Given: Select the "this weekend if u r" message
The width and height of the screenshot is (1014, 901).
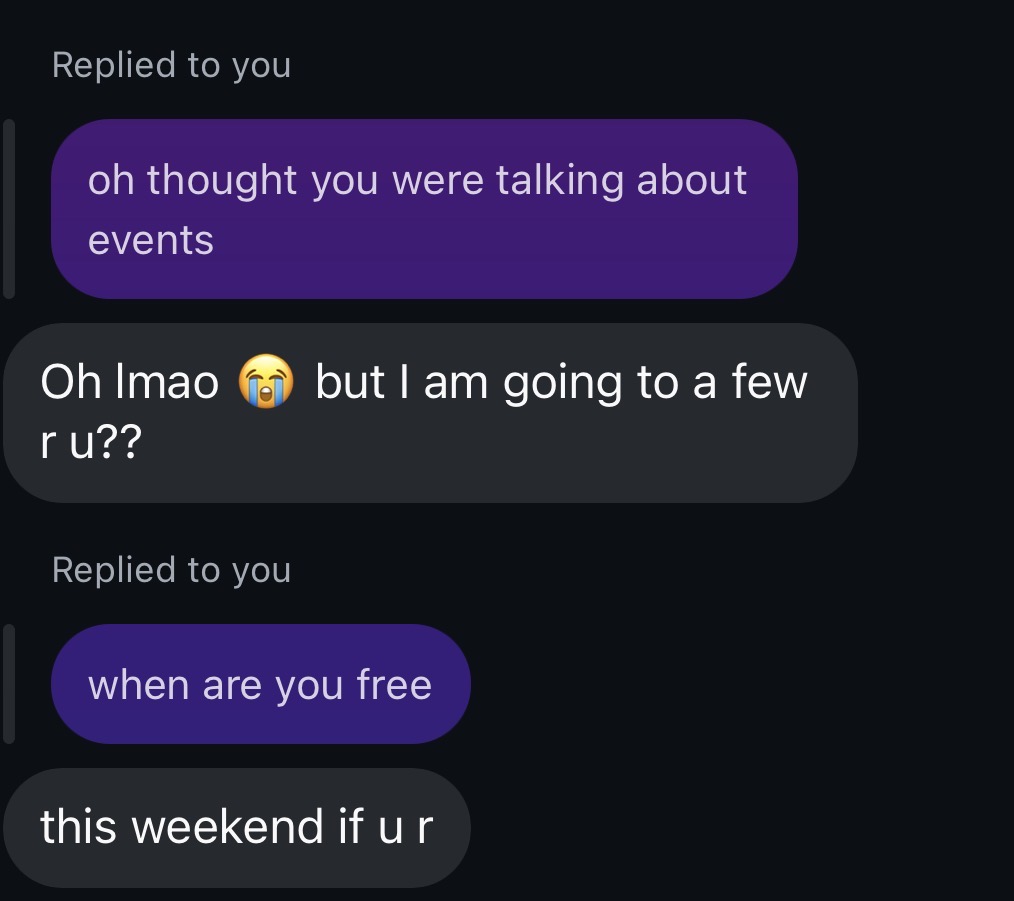Looking at the screenshot, I should click(x=236, y=828).
